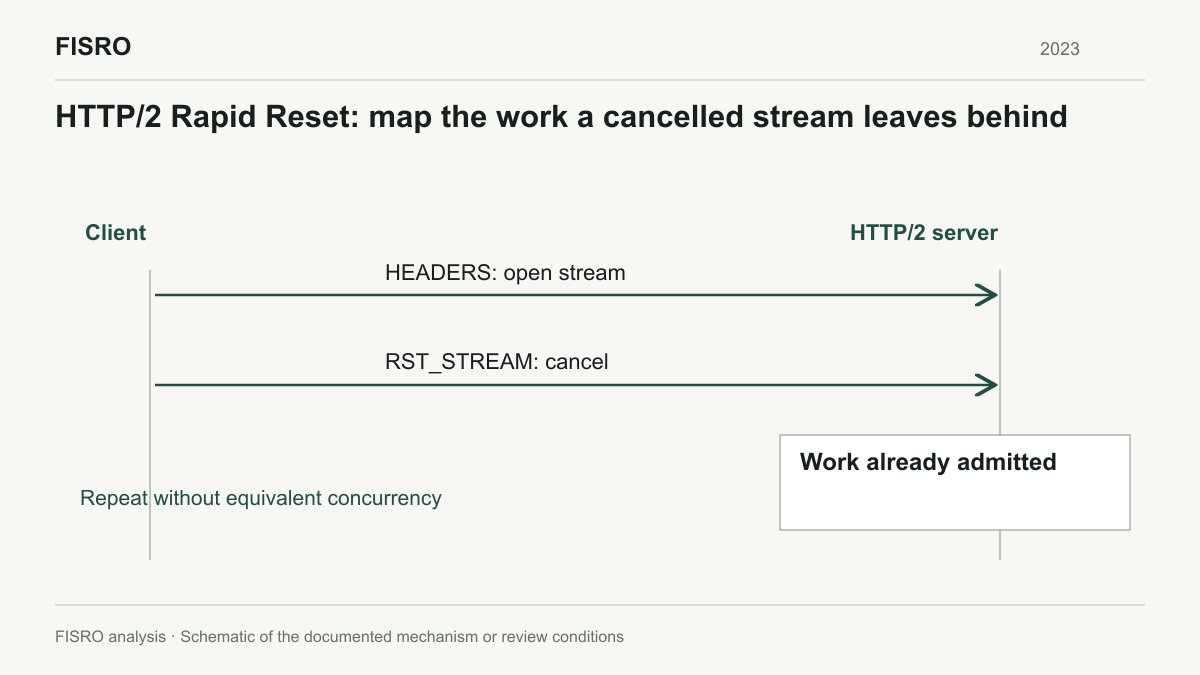Select the 'Work already admitted' box
Viewport: 1200px width, 675px height.
(955, 482)
